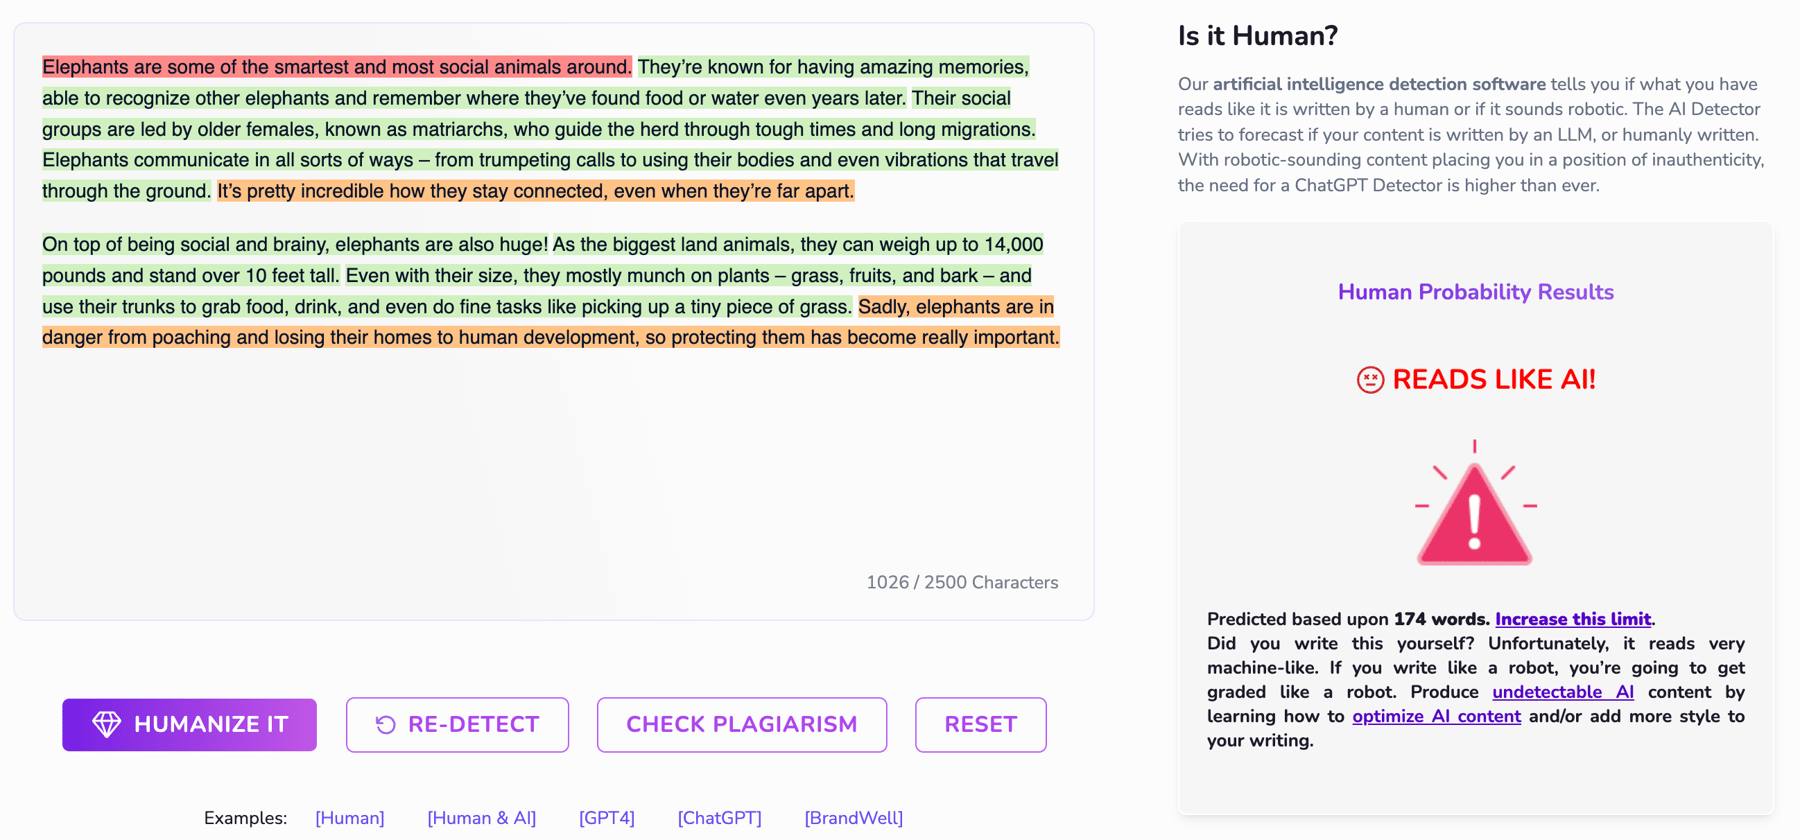Follow the 'optimize AI content' link
The image size is (1800, 840).
1437,716
